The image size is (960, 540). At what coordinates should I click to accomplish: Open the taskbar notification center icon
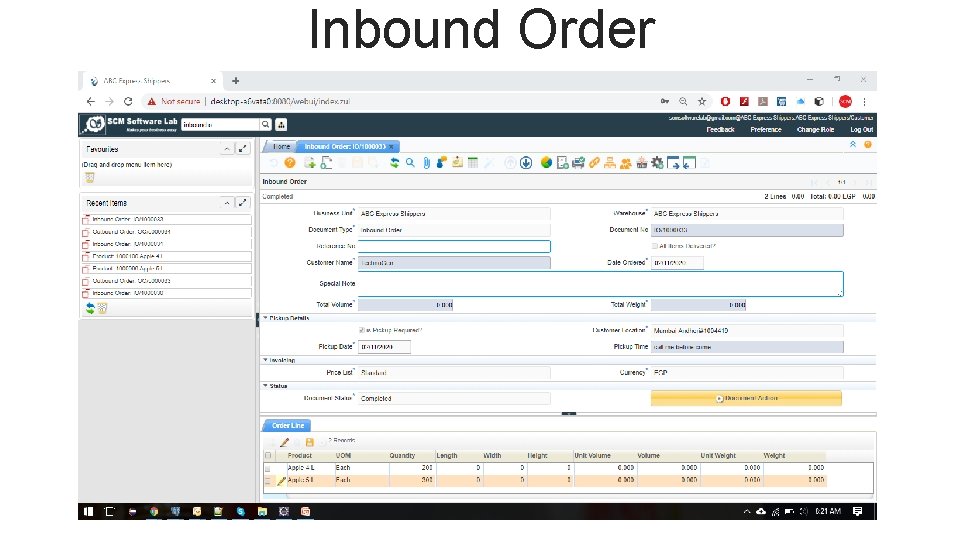pyautogui.click(x=857, y=511)
